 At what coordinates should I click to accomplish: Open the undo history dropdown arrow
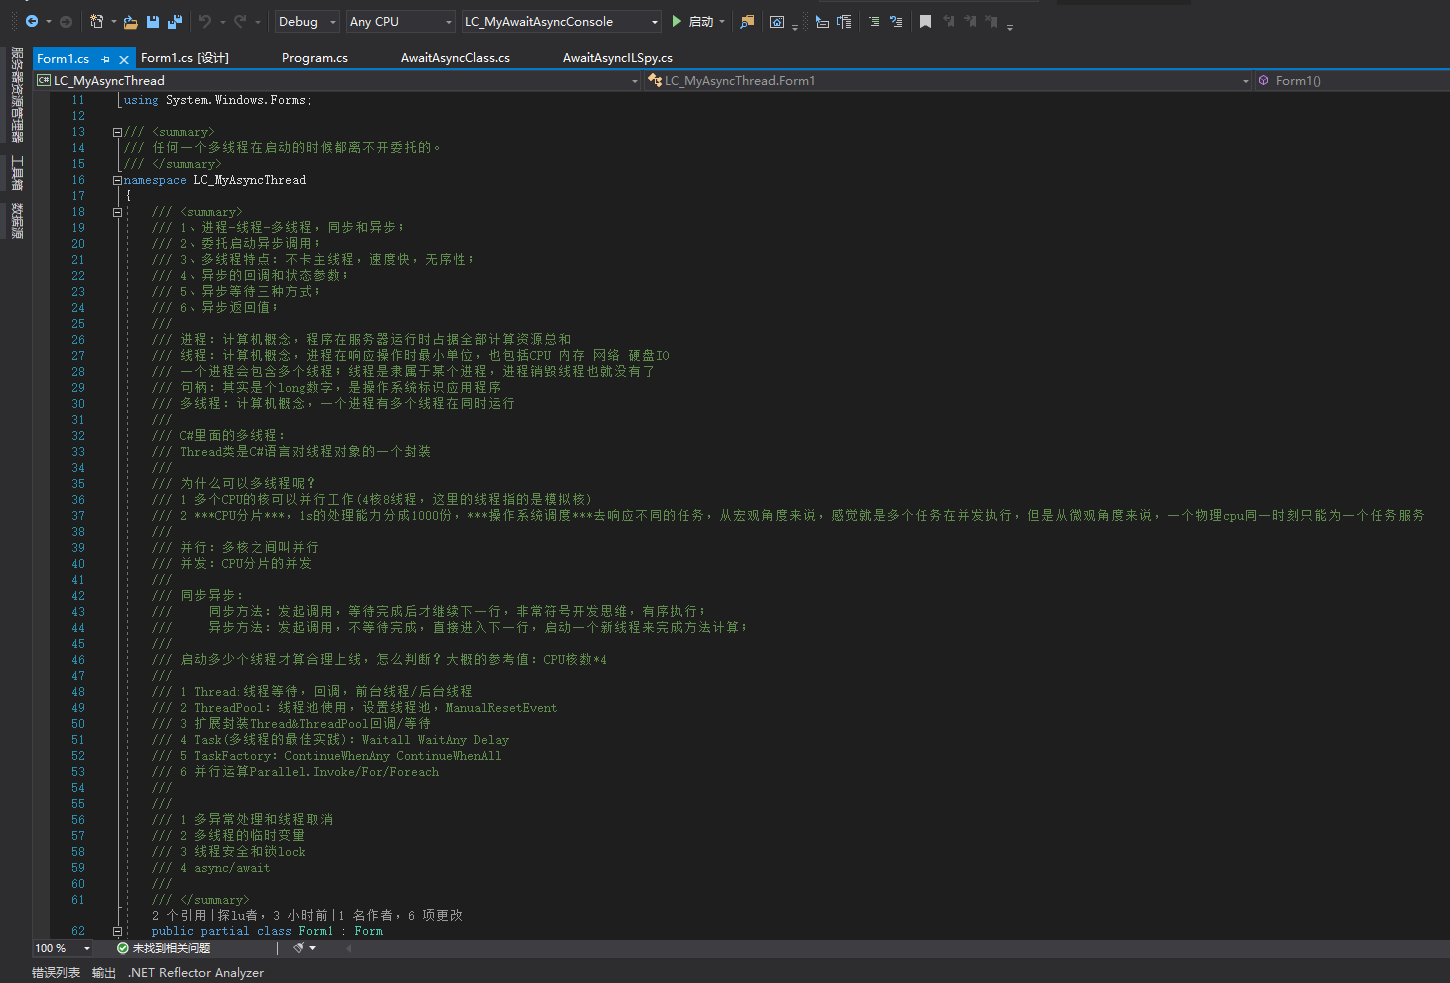(x=222, y=21)
